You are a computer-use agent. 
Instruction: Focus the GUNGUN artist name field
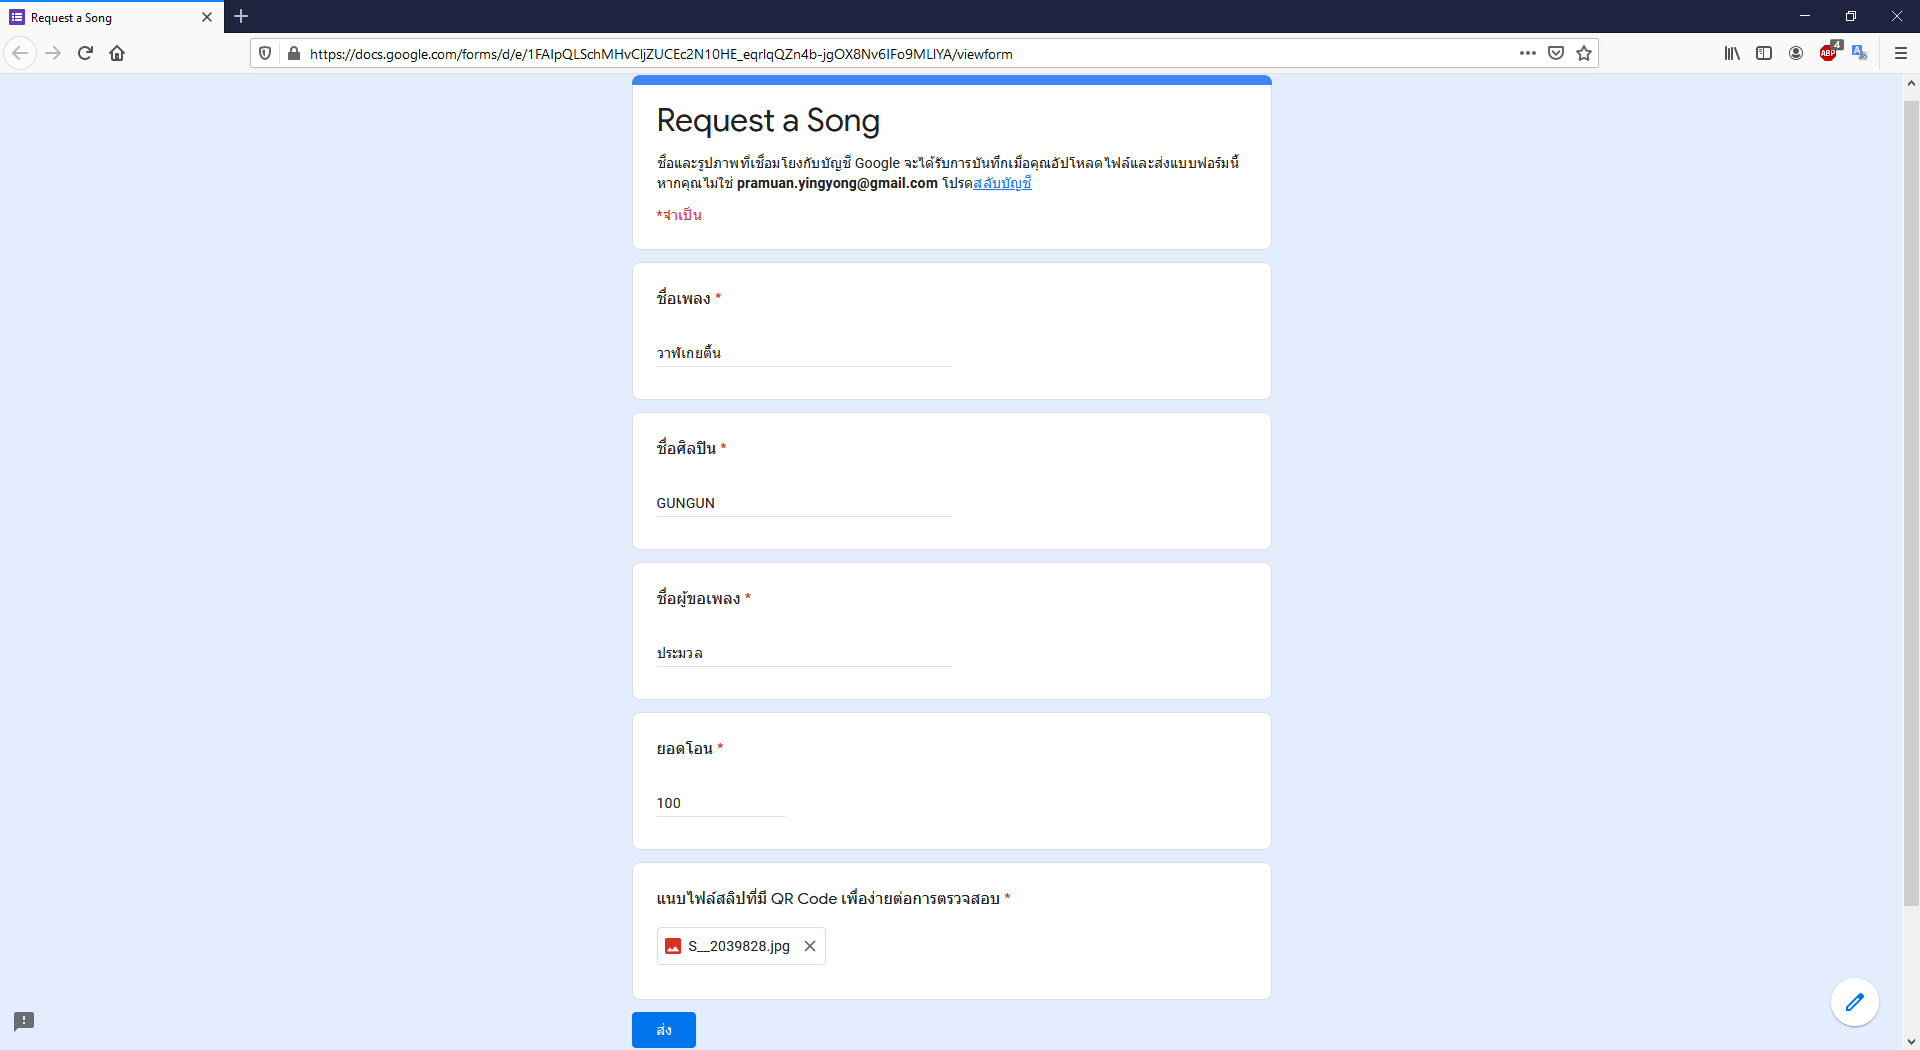pos(803,503)
